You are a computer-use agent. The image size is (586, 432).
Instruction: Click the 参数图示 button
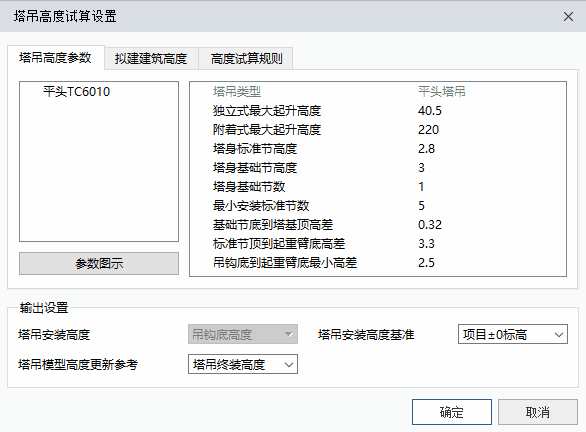coord(99,263)
